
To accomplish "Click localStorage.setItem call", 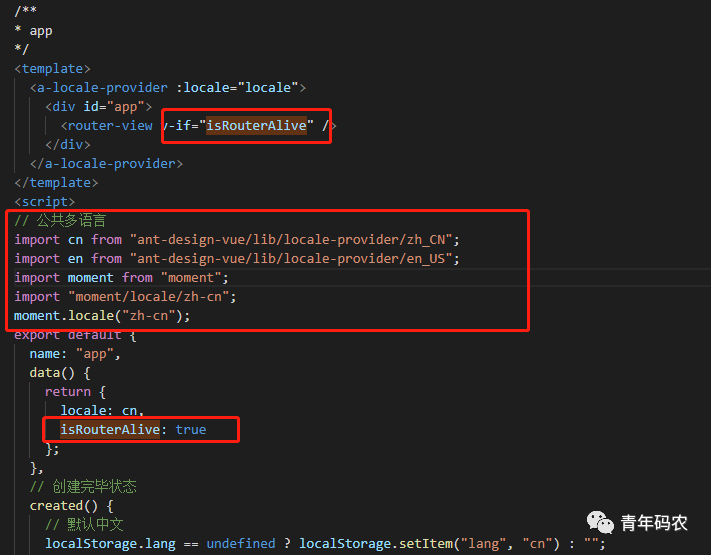I will (429, 544).
